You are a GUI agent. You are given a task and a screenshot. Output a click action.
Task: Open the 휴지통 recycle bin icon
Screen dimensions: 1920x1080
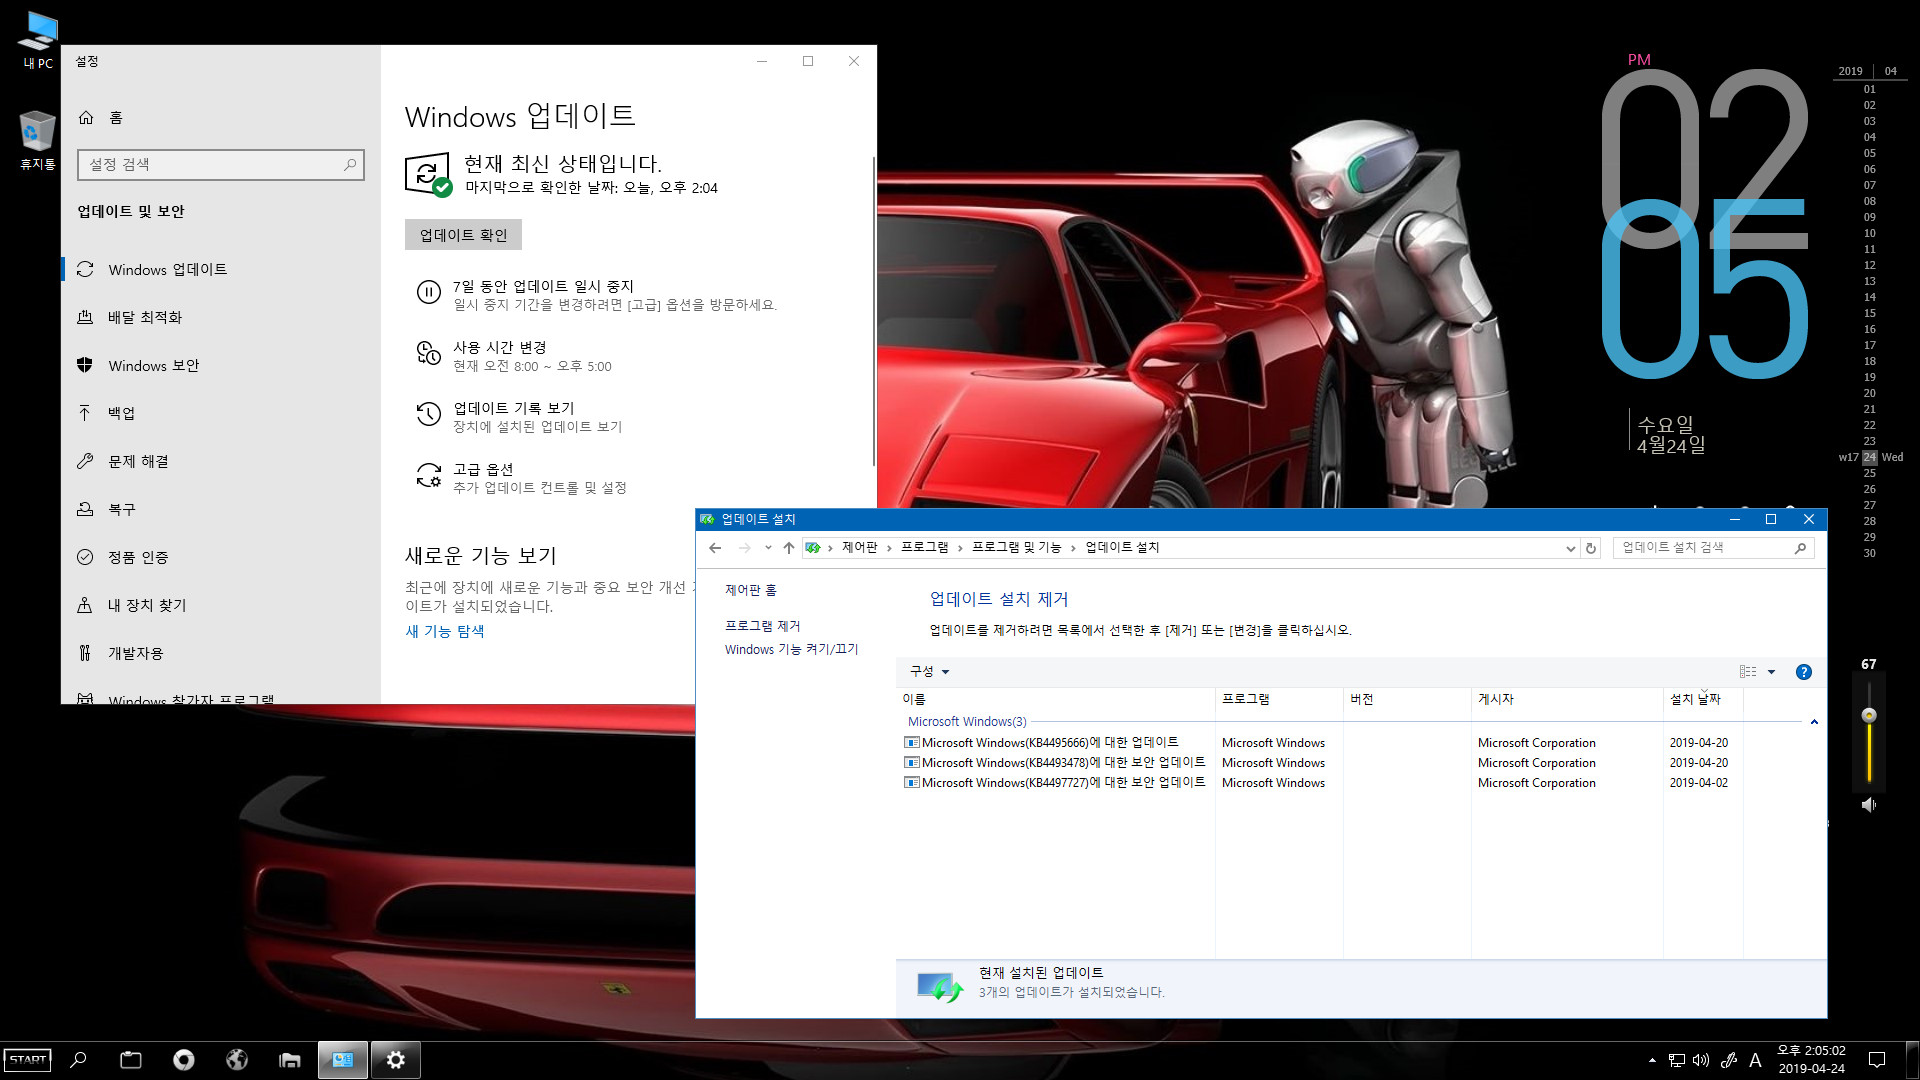tap(38, 140)
